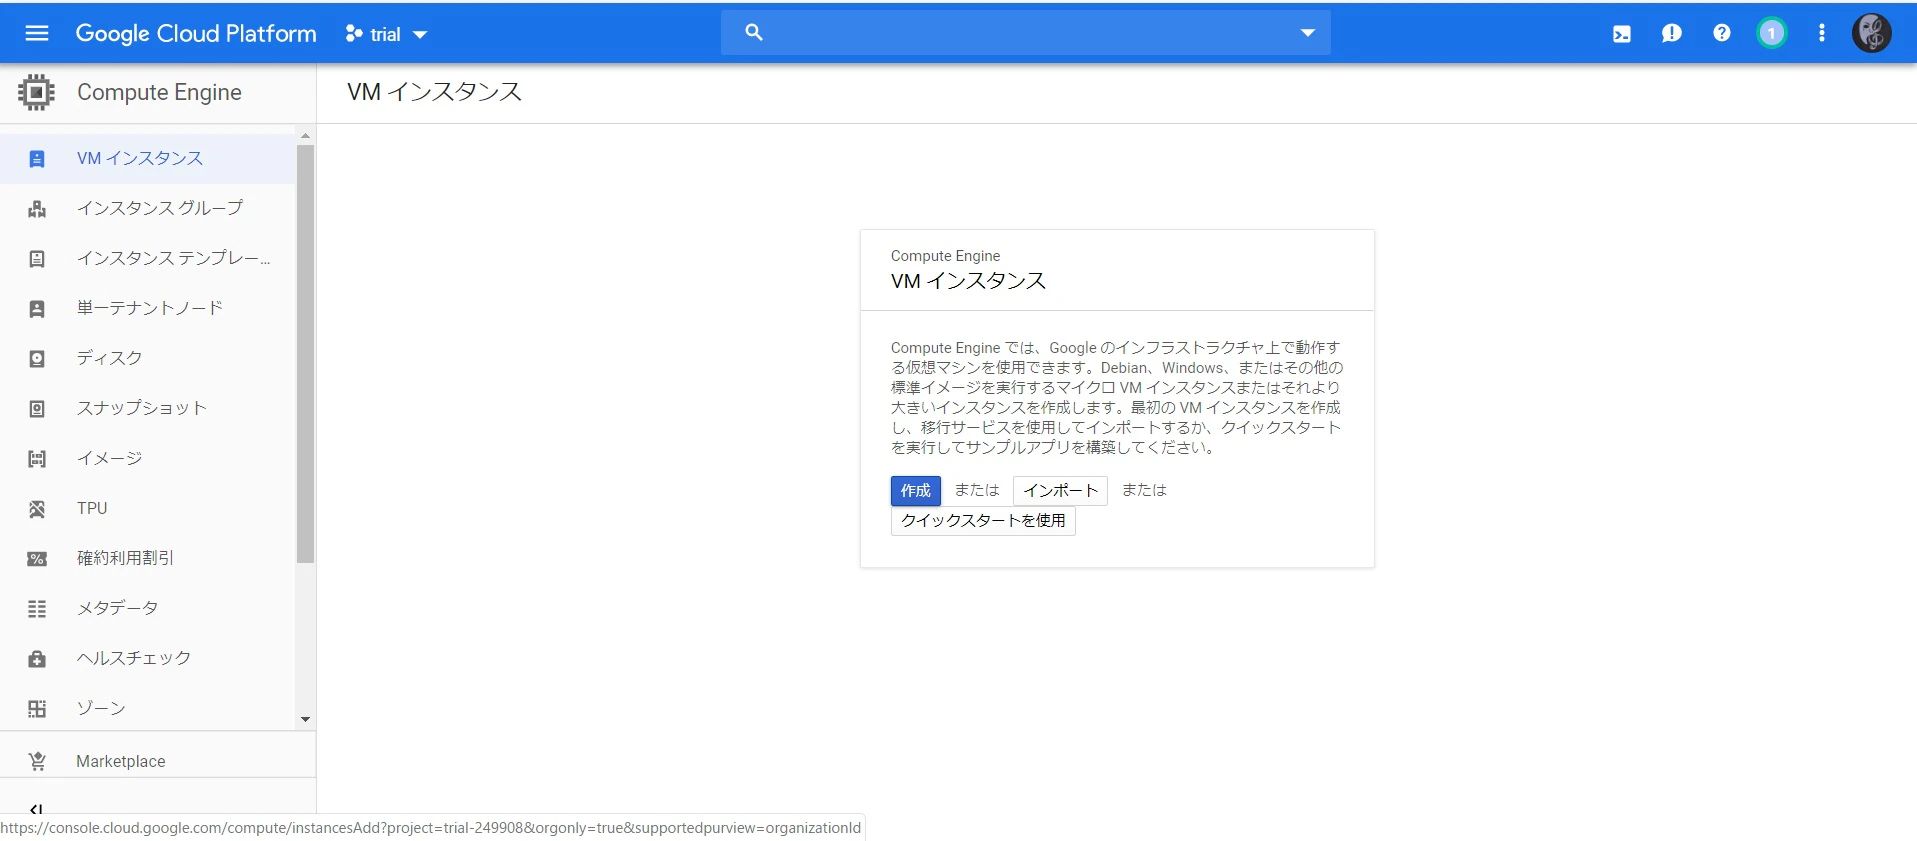Click sidebar scrollbar up arrow
This screenshot has height=841, width=1917.
click(x=305, y=135)
